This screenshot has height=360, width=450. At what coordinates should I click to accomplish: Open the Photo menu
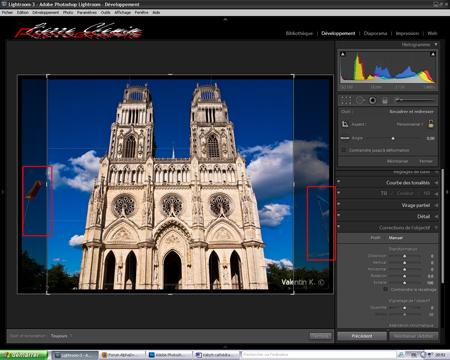68,12
